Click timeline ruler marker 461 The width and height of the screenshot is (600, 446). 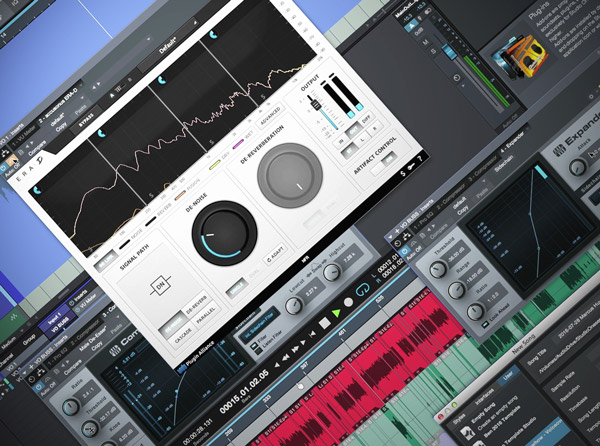click(343, 334)
